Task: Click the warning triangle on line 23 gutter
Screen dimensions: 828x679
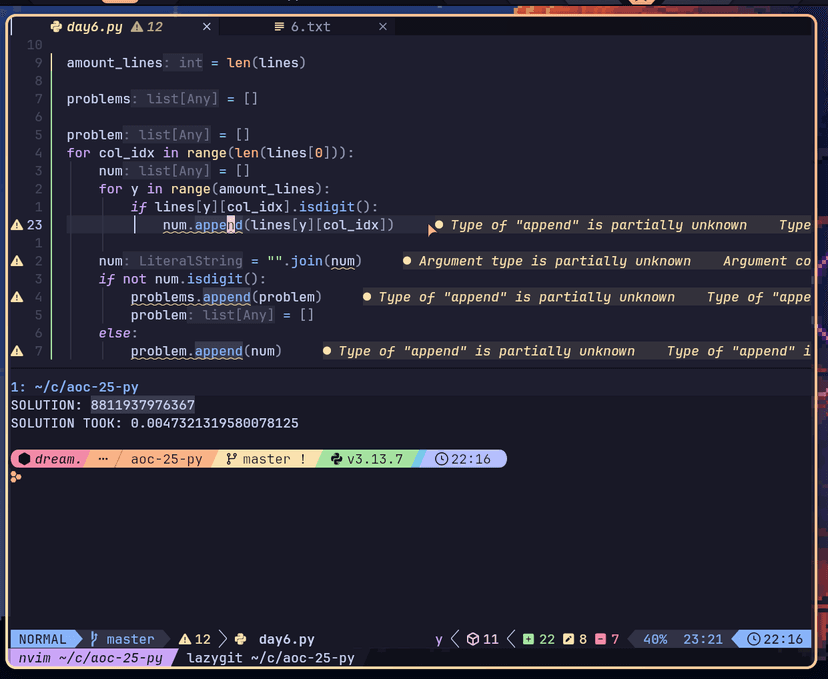Action: pos(16,225)
